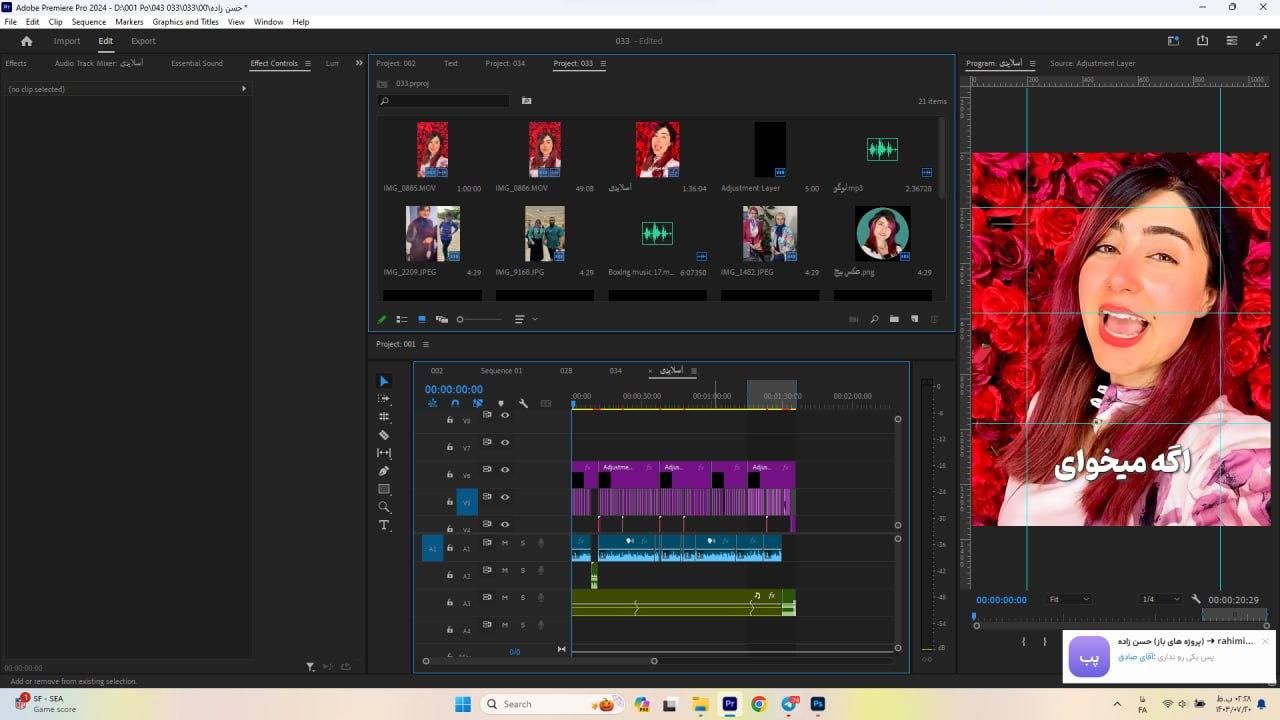The height and width of the screenshot is (720, 1280).
Task: Hide track V6 with eye icon
Action: tap(505, 470)
